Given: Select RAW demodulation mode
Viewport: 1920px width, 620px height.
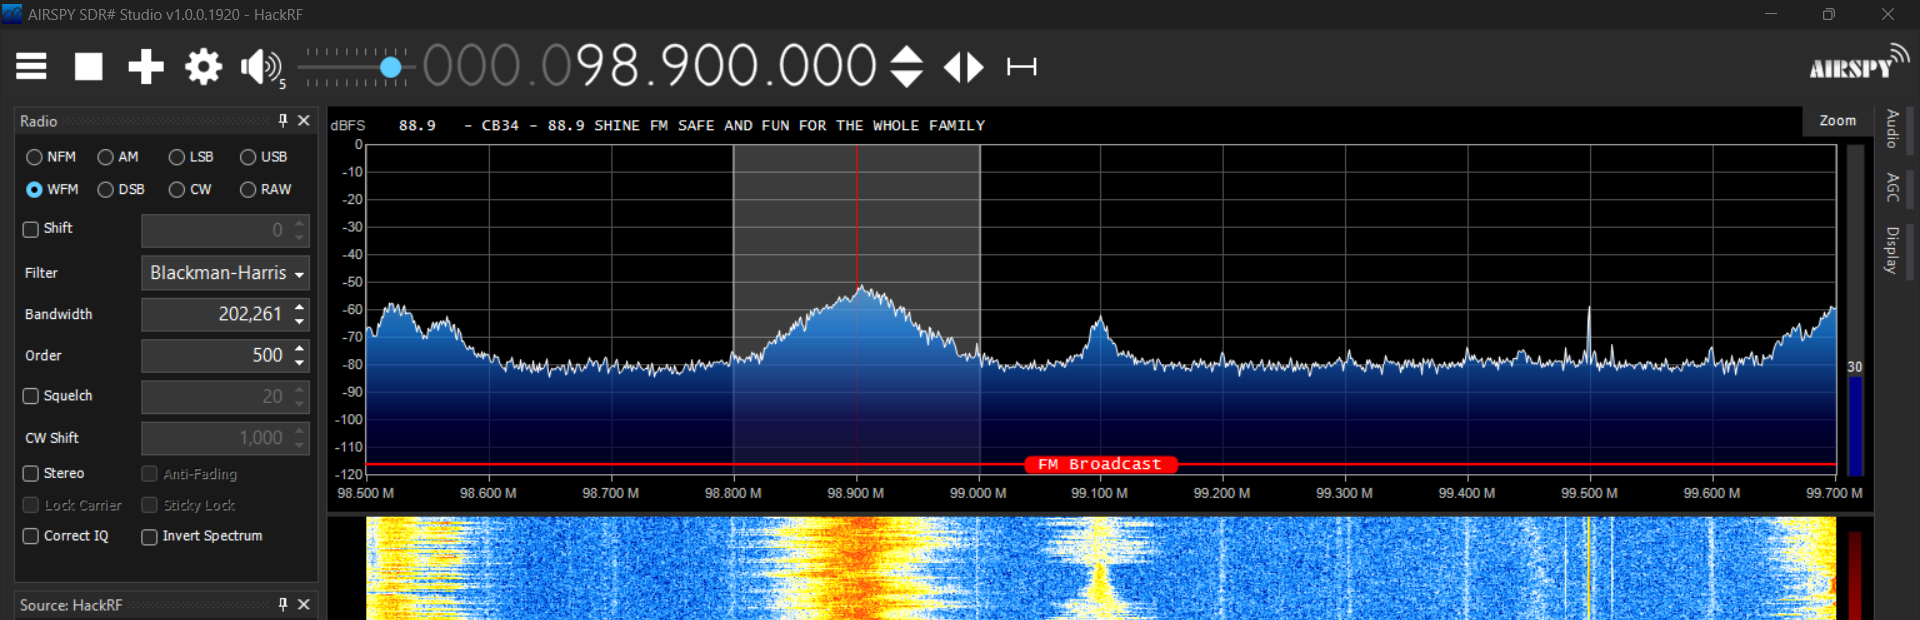Looking at the screenshot, I should 265,189.
